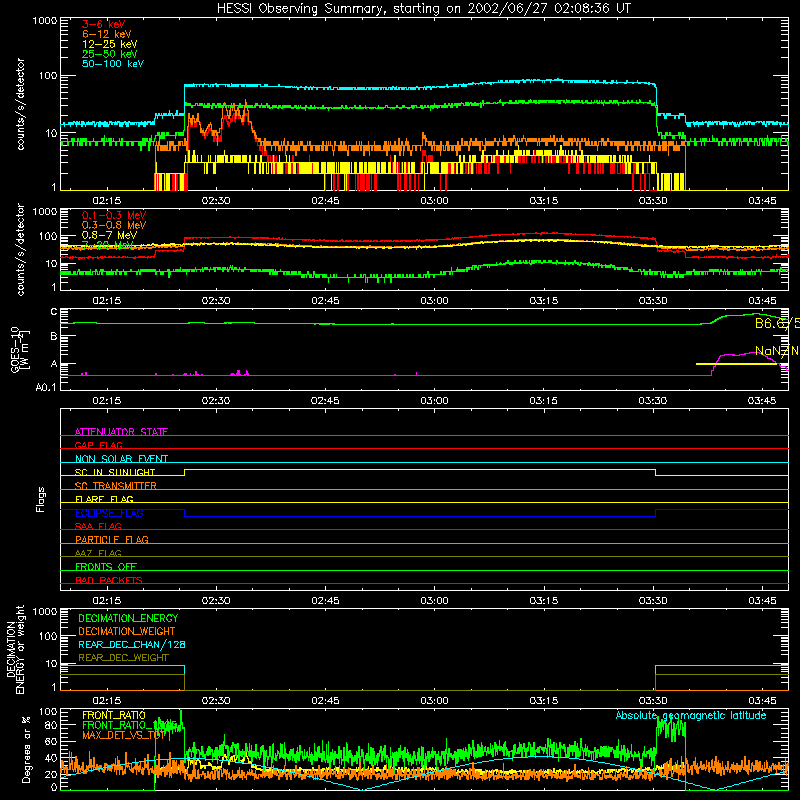Click the DECIMATION_WEIGHT legend label
The image size is (800, 800).
click(127, 632)
